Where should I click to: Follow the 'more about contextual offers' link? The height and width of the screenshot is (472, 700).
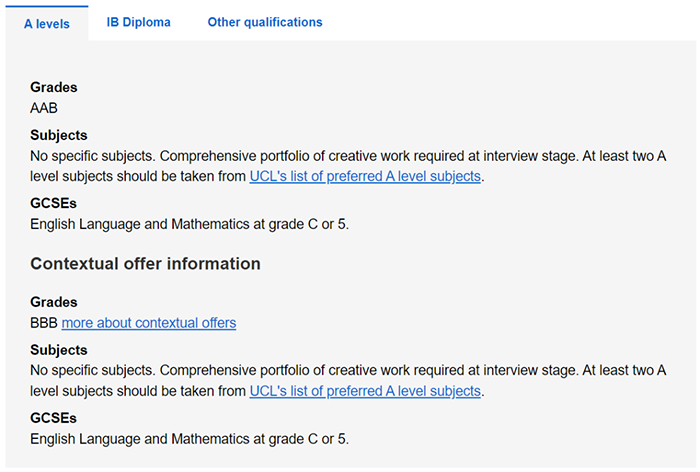pos(149,323)
